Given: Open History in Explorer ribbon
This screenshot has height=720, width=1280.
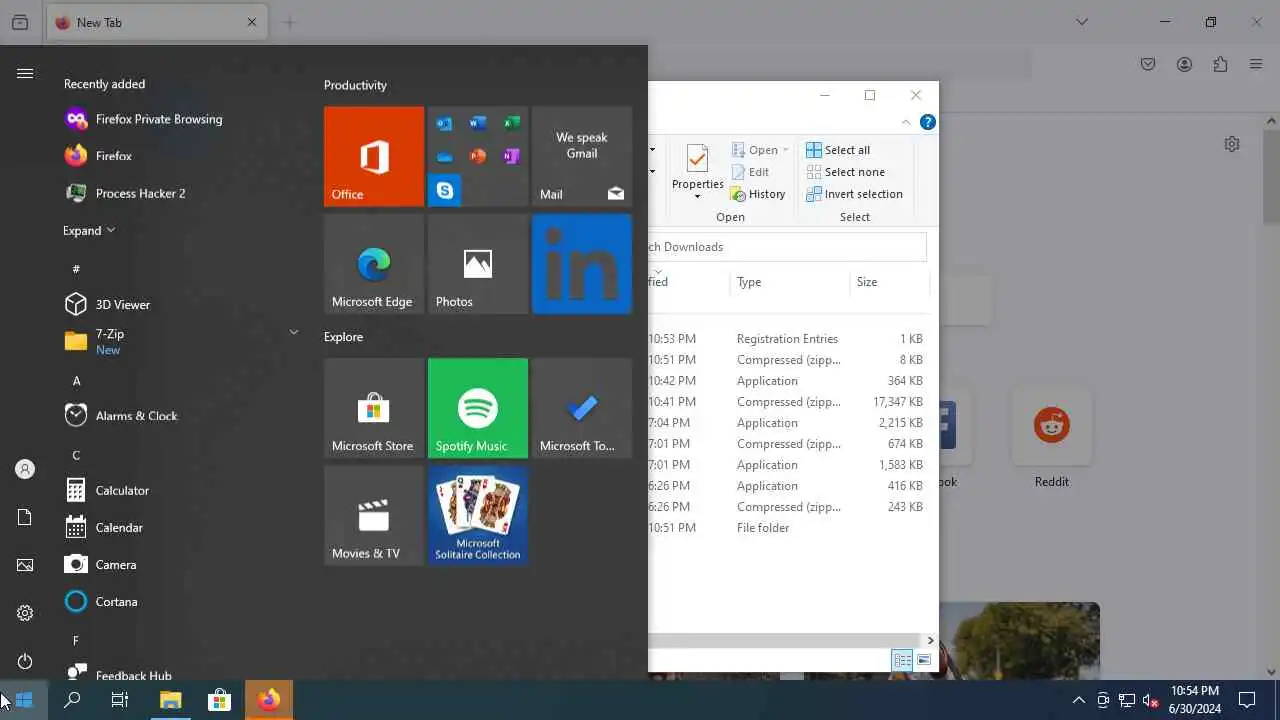Looking at the screenshot, I should (757, 194).
